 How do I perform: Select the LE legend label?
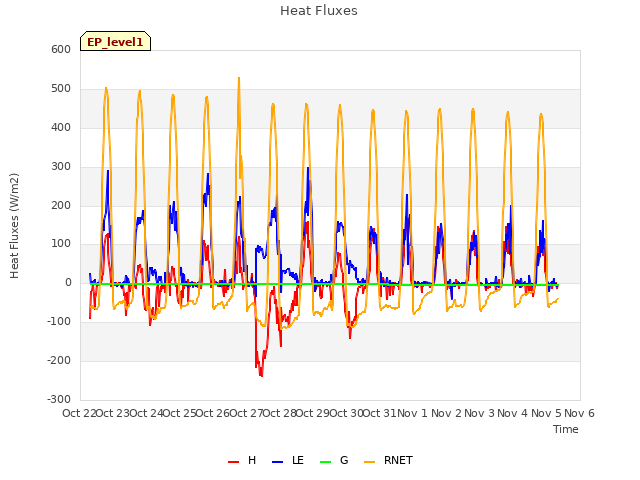point(298,460)
